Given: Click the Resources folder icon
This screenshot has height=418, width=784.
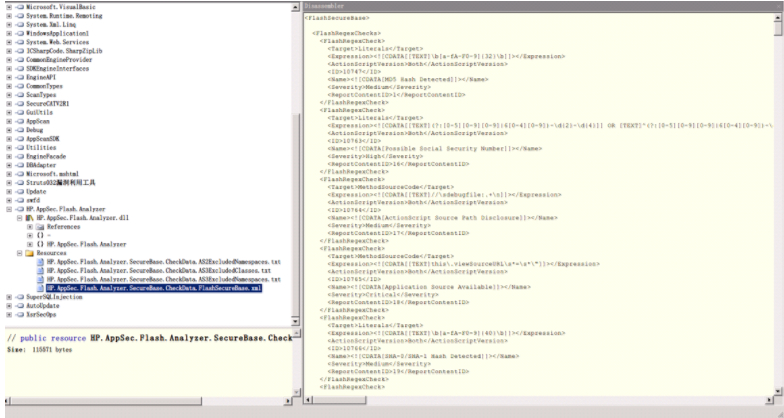Looking at the screenshot, I should tap(30, 253).
